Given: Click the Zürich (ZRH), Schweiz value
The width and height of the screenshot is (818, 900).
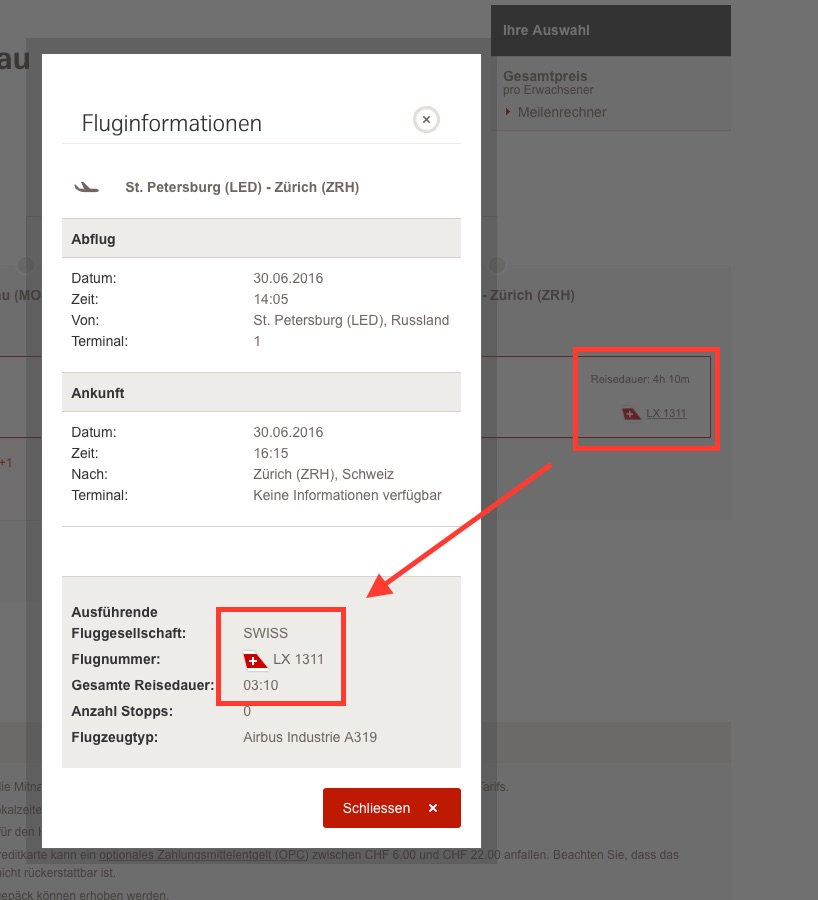Looking at the screenshot, I should 323,474.
